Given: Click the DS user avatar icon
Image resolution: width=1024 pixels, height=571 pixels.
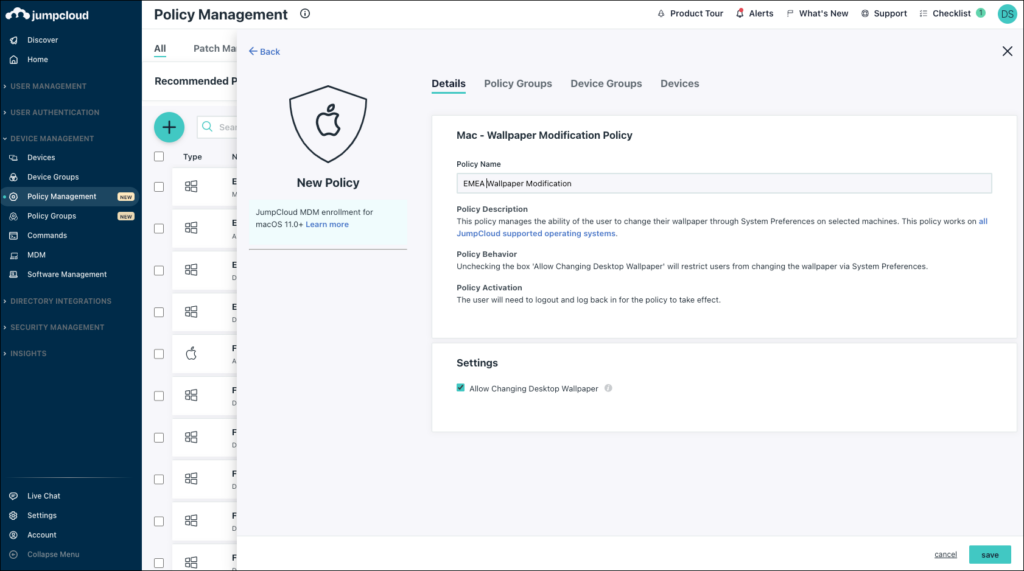Looking at the screenshot, I should tap(1006, 14).
